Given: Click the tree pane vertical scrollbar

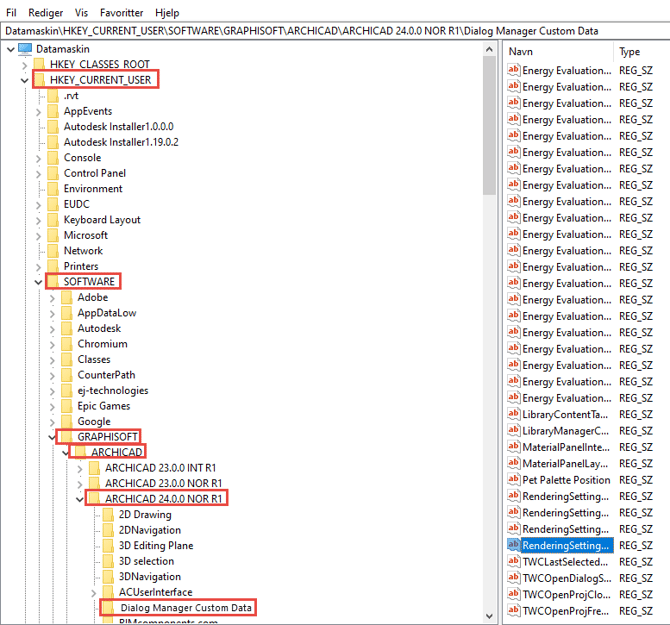Looking at the screenshot, I should pyautogui.click(x=489, y=300).
